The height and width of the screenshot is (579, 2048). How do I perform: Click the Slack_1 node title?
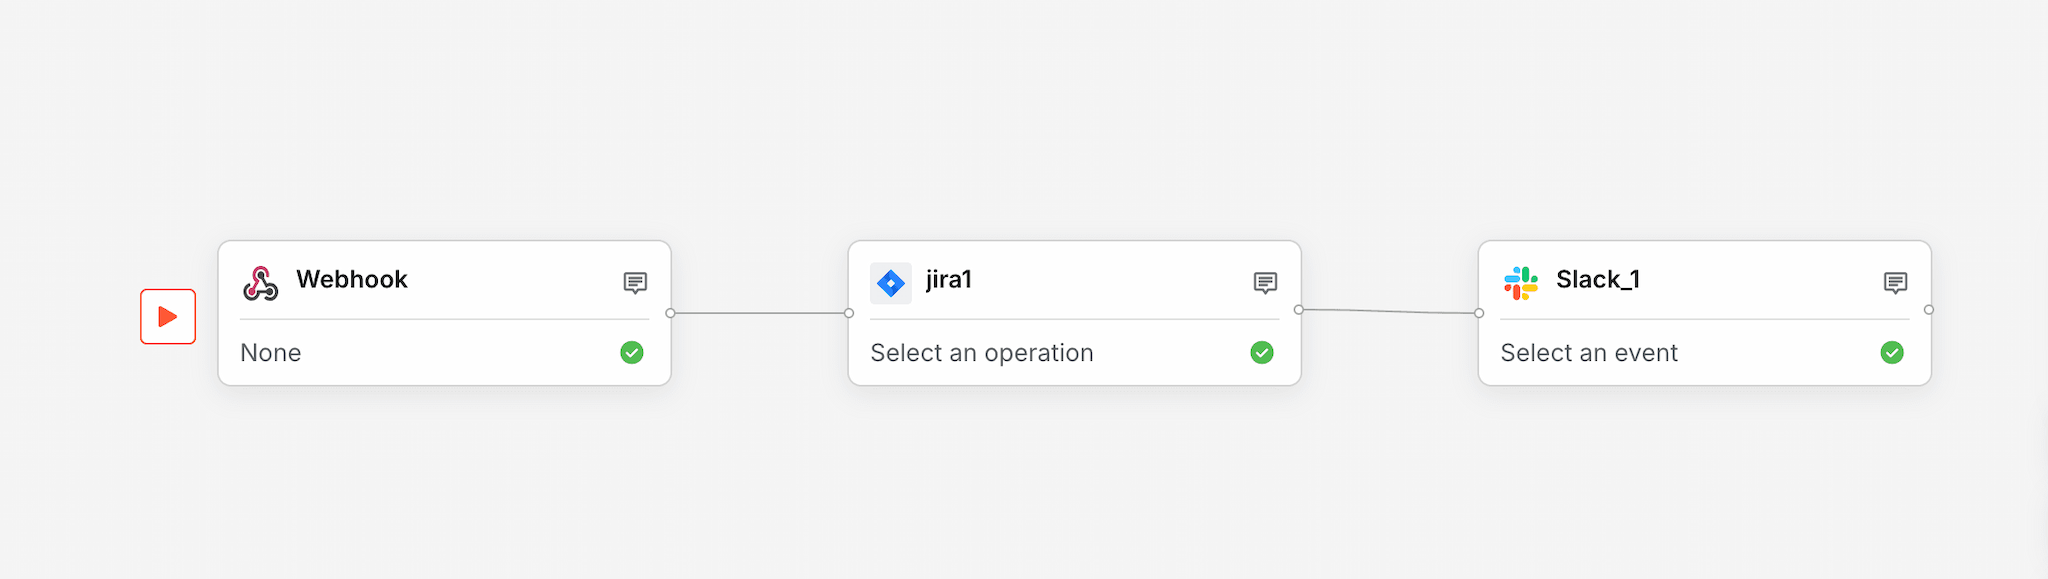point(1598,280)
